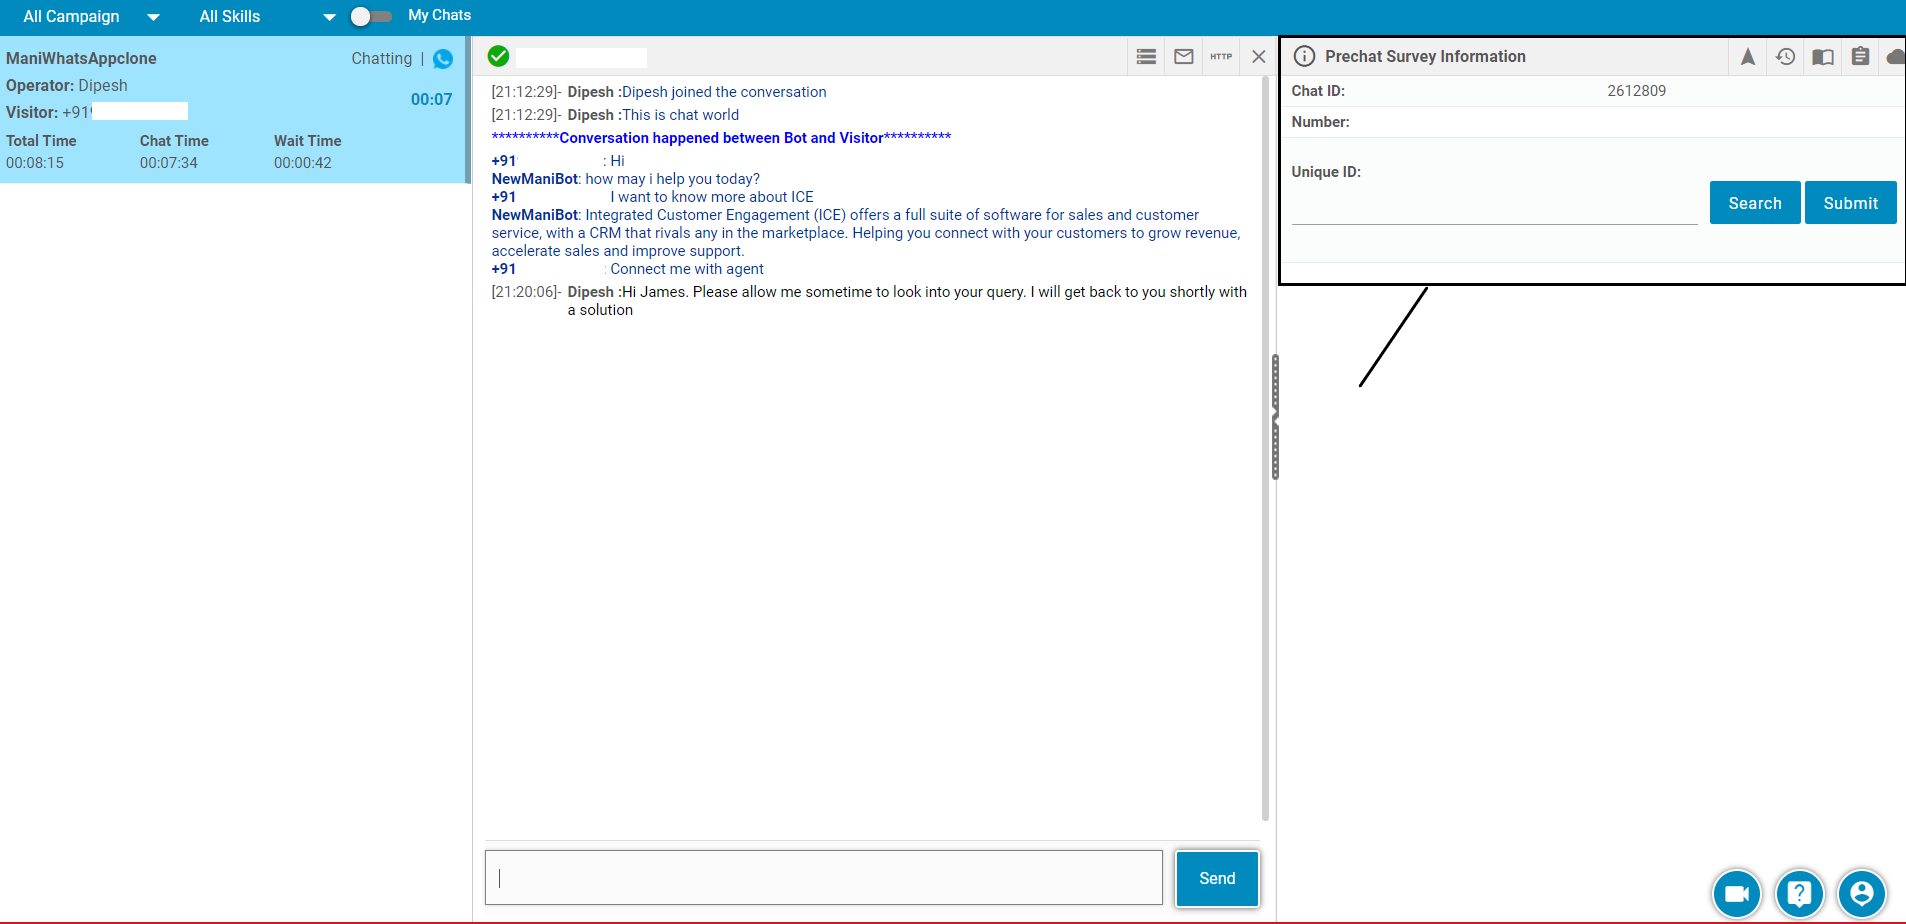Click the chat message text box
The width and height of the screenshot is (1906, 924).
(x=823, y=878)
